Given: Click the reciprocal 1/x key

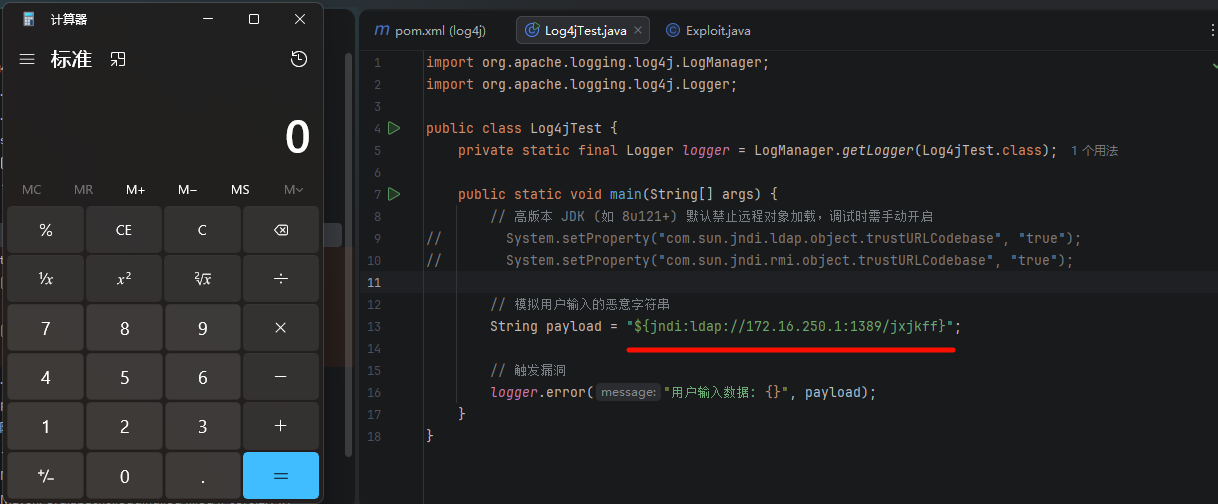Looking at the screenshot, I should (46, 279).
